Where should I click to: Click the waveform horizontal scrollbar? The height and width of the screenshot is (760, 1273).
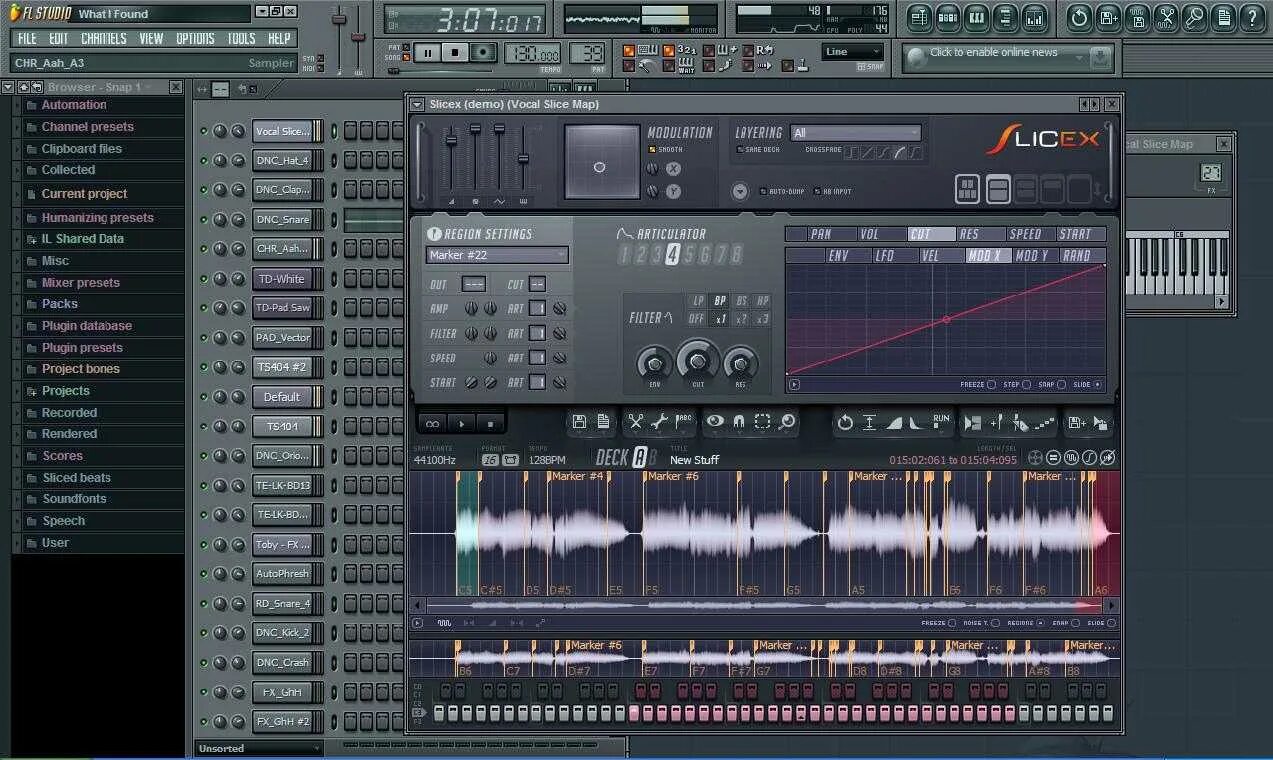(x=764, y=605)
